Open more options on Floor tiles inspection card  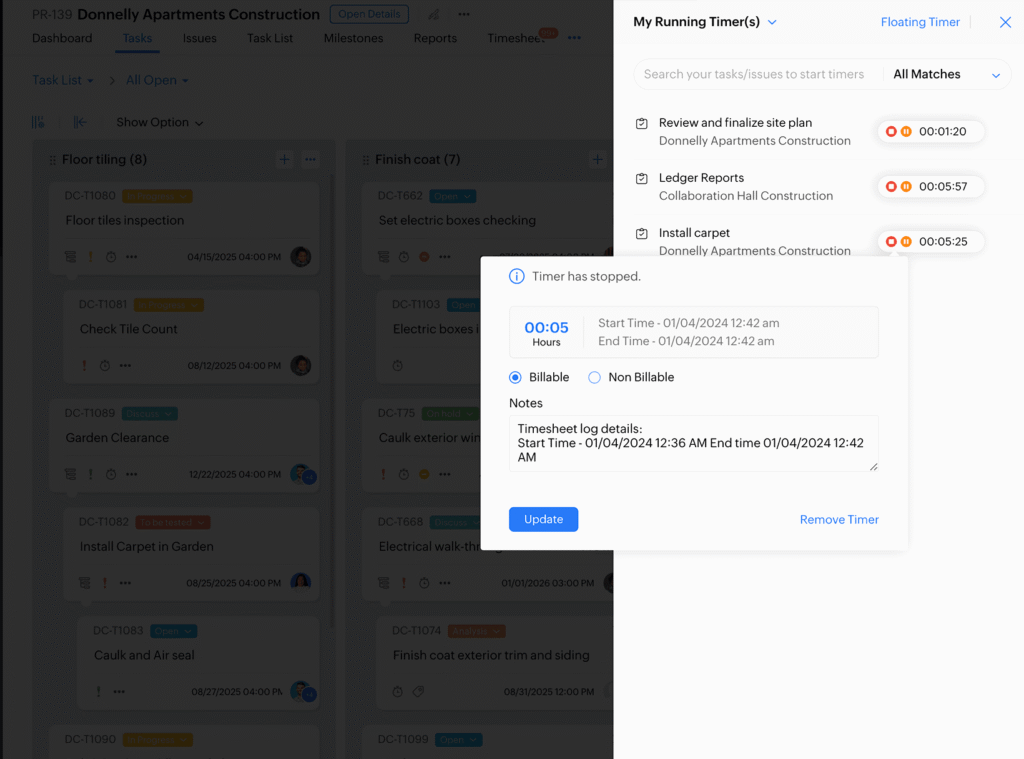click(x=130, y=256)
